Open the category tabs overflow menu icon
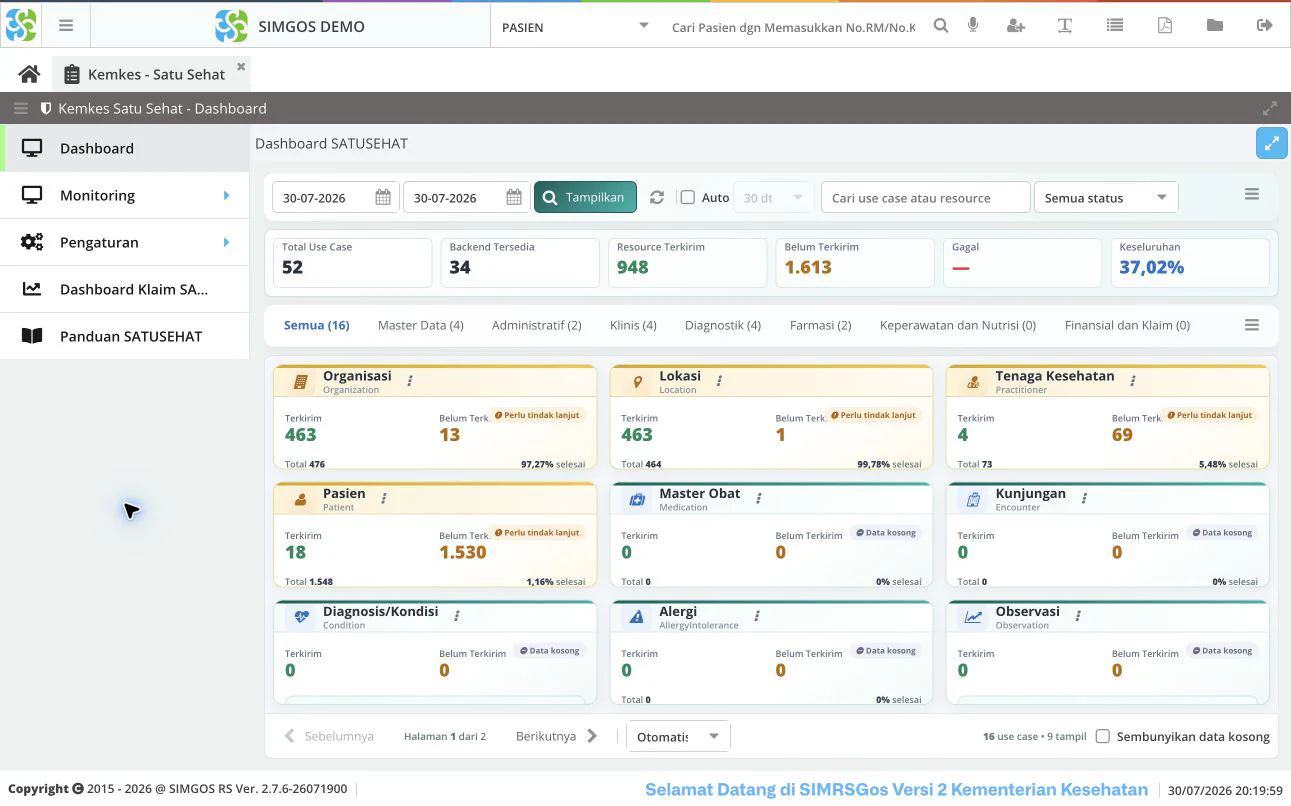Screen dimensions: 1291x806 pos(1252,325)
